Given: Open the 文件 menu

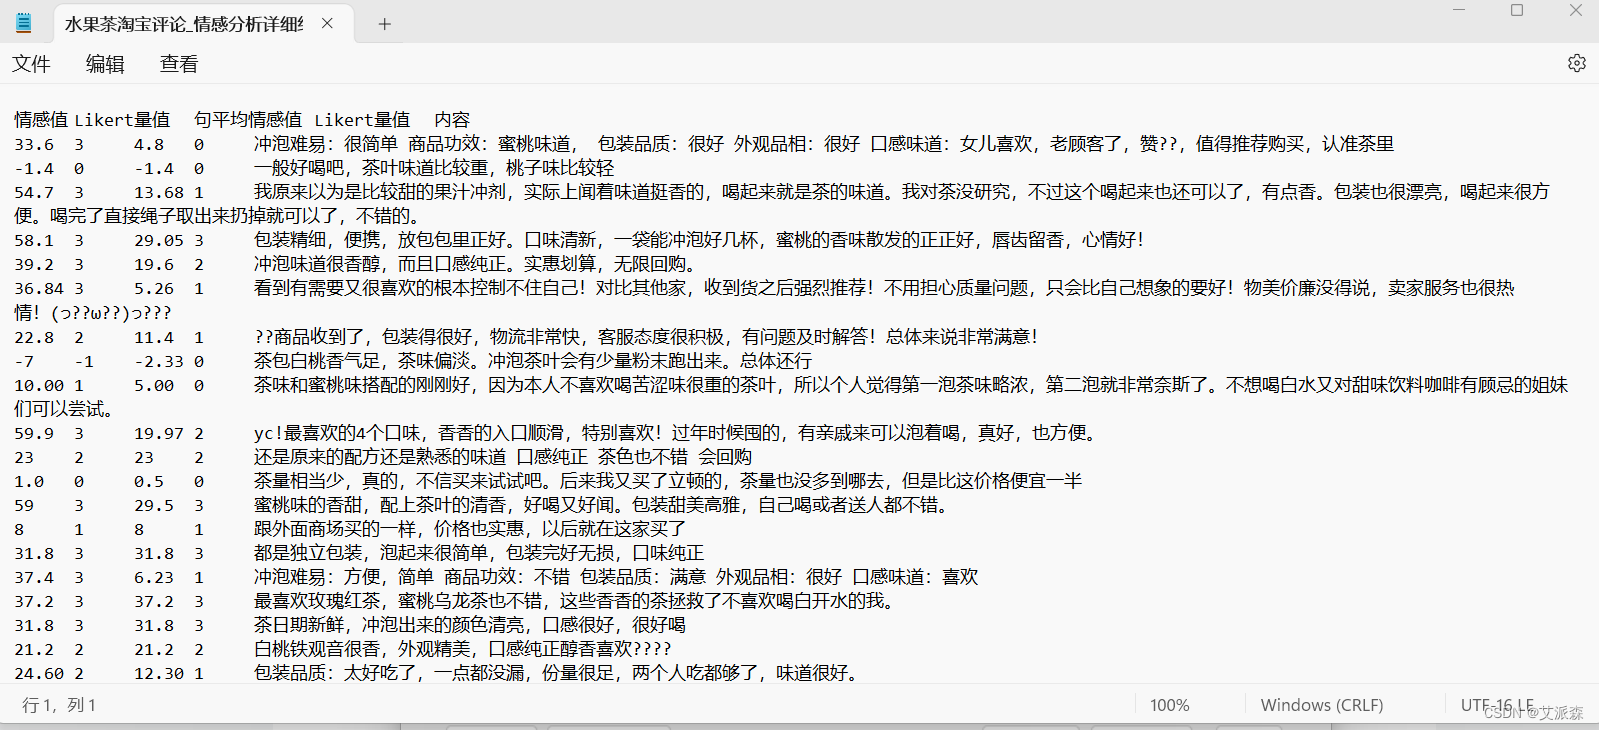Looking at the screenshot, I should pyautogui.click(x=31, y=64).
